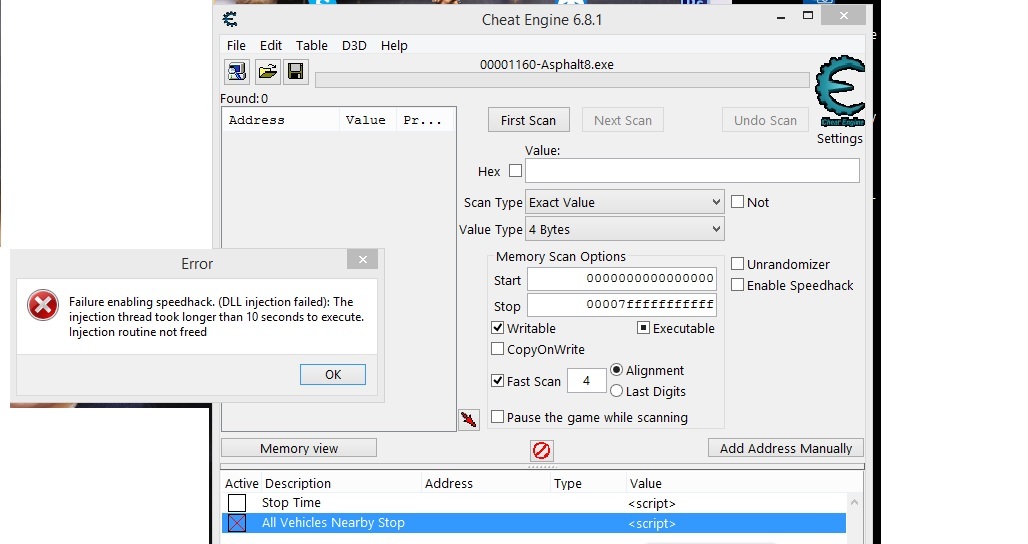Click OK in the Error dialog
The image size is (1028, 544).
[x=333, y=374]
